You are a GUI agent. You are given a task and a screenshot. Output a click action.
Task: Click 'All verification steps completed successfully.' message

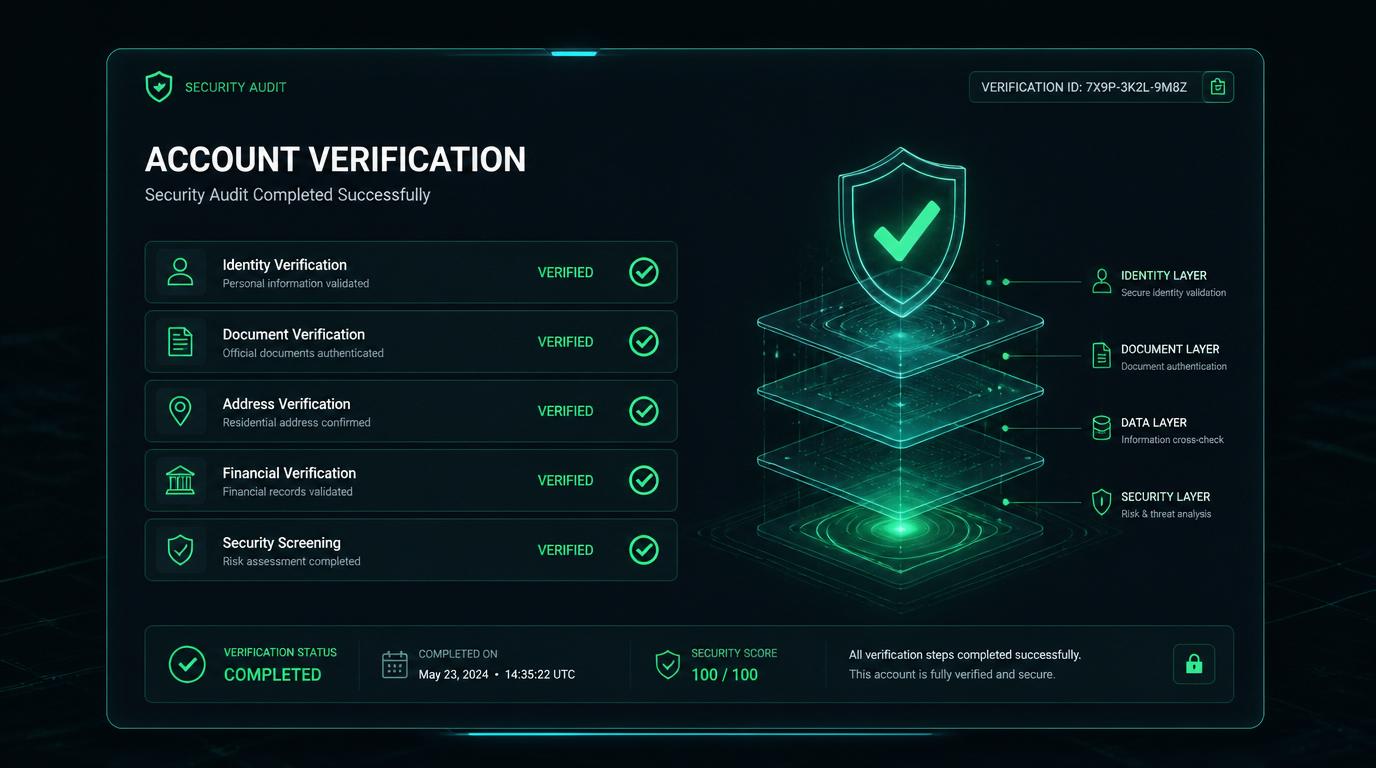tap(965, 655)
